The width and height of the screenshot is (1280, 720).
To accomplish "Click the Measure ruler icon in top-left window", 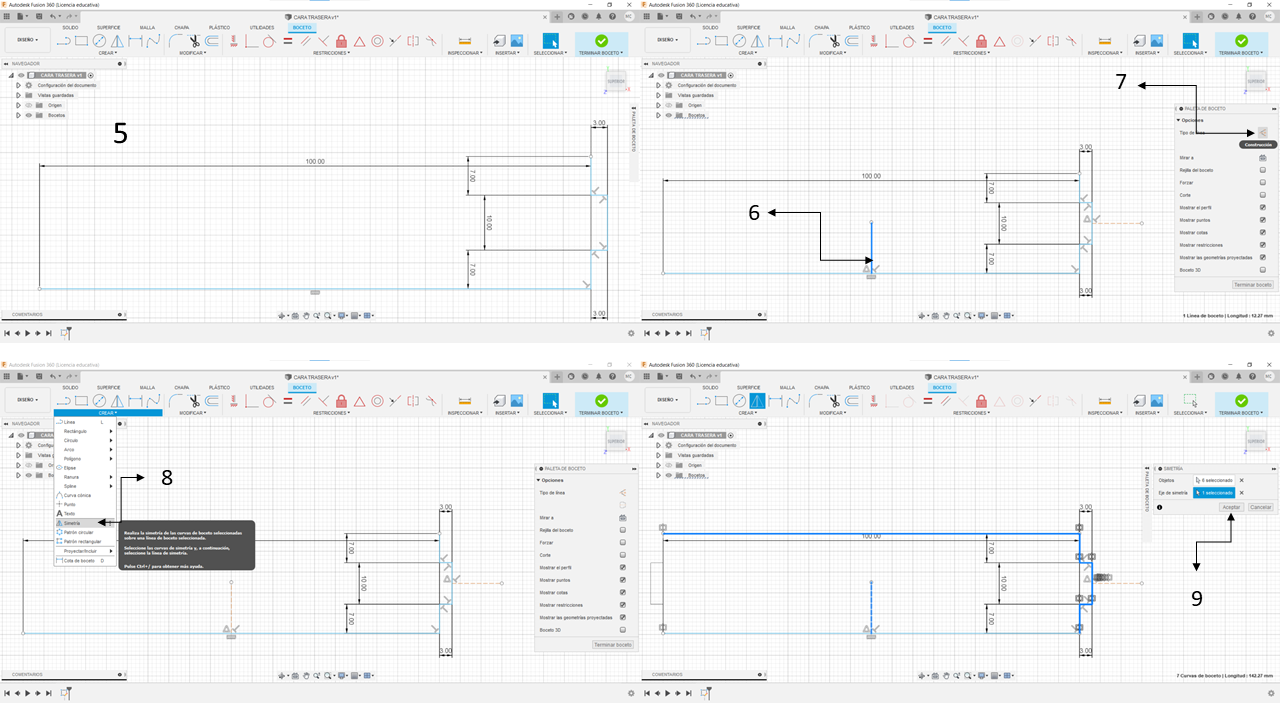I will pos(464,41).
